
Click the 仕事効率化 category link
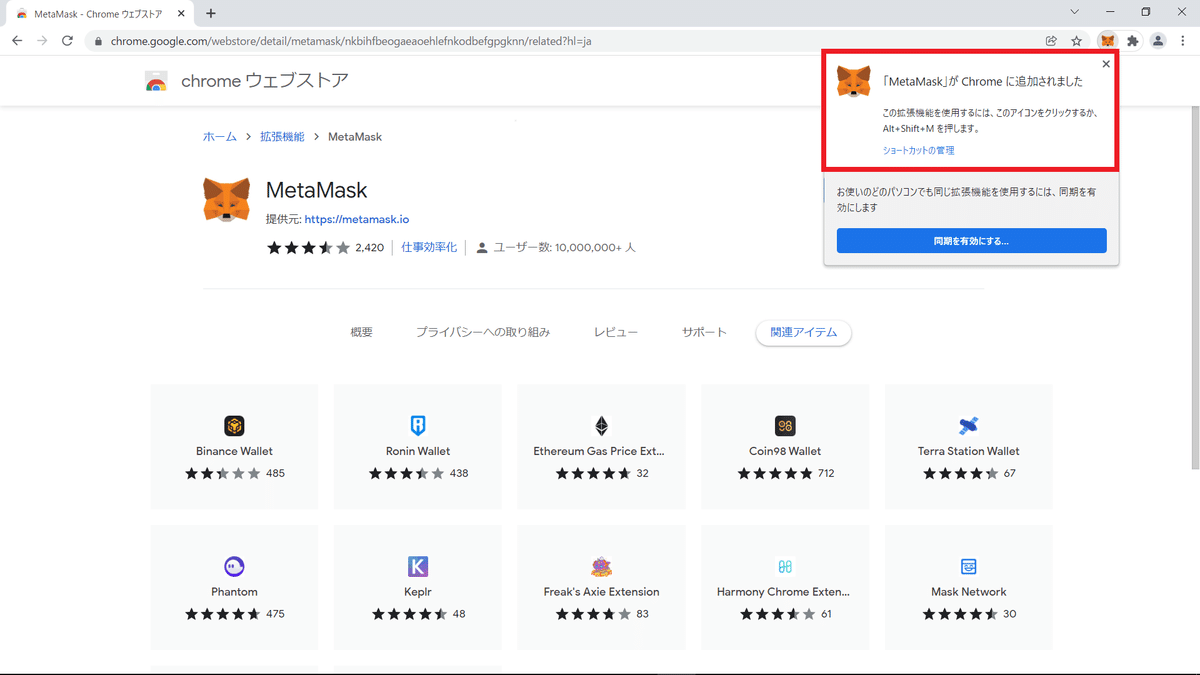point(429,247)
